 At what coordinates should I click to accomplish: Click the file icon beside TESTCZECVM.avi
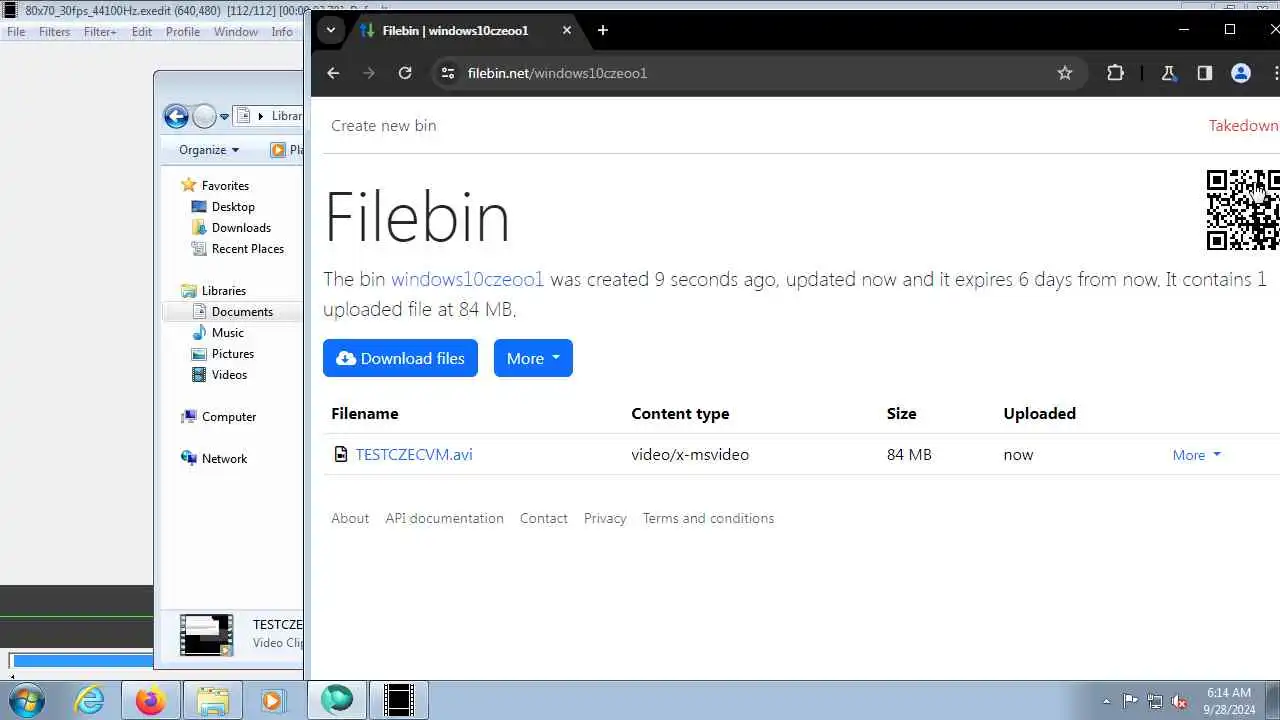[341, 454]
